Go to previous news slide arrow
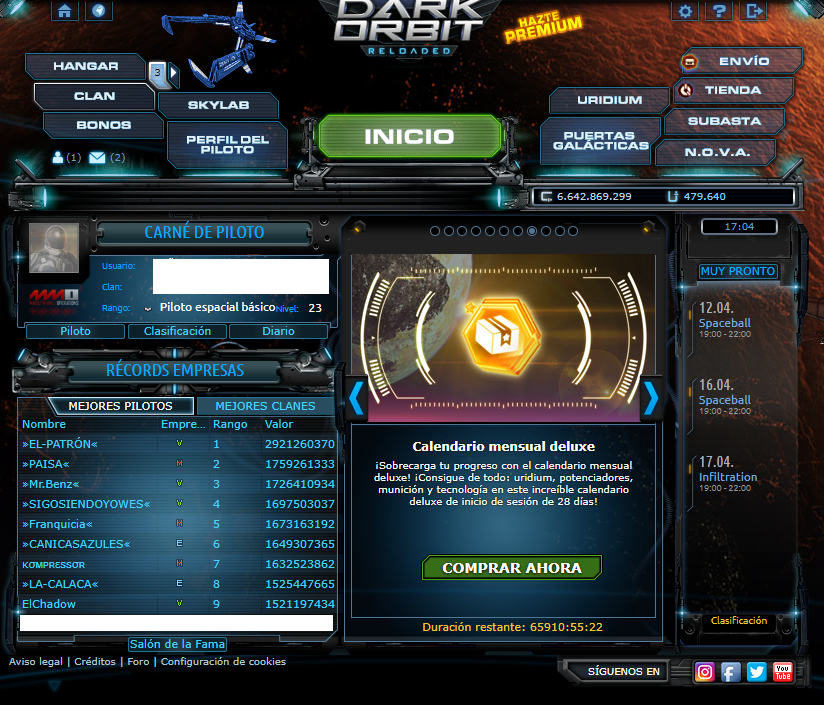The height and width of the screenshot is (705, 824). click(356, 398)
